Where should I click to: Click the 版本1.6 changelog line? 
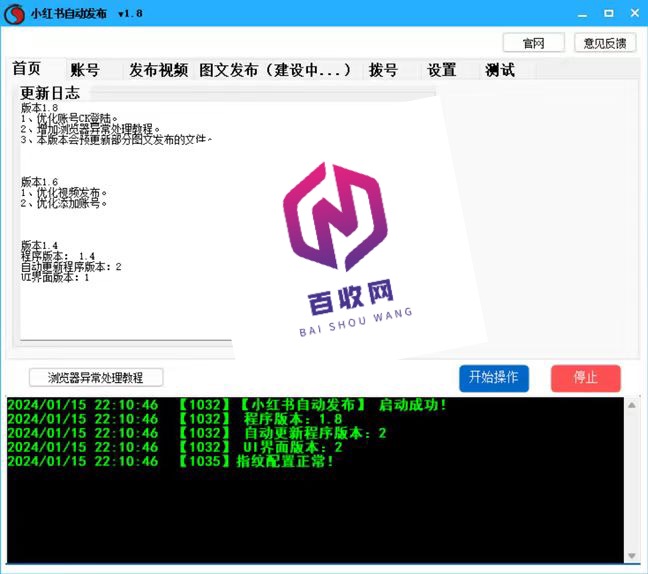click(x=39, y=182)
